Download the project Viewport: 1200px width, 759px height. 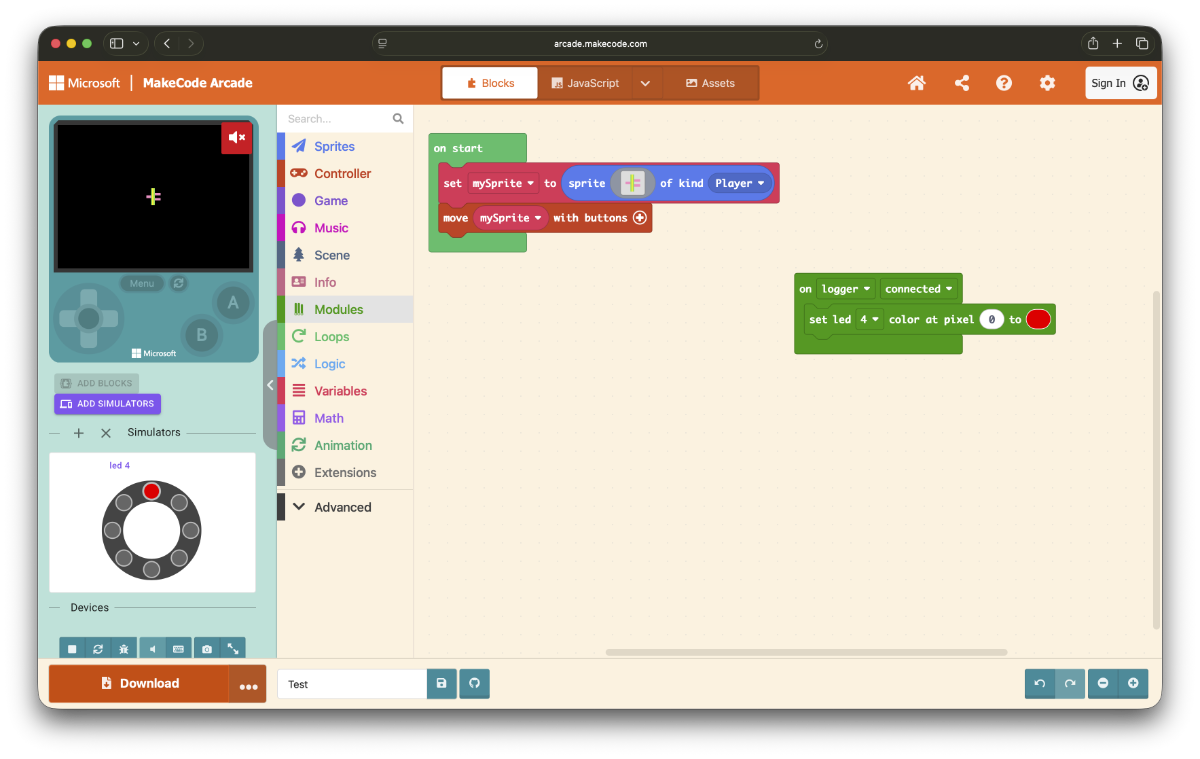click(139, 684)
